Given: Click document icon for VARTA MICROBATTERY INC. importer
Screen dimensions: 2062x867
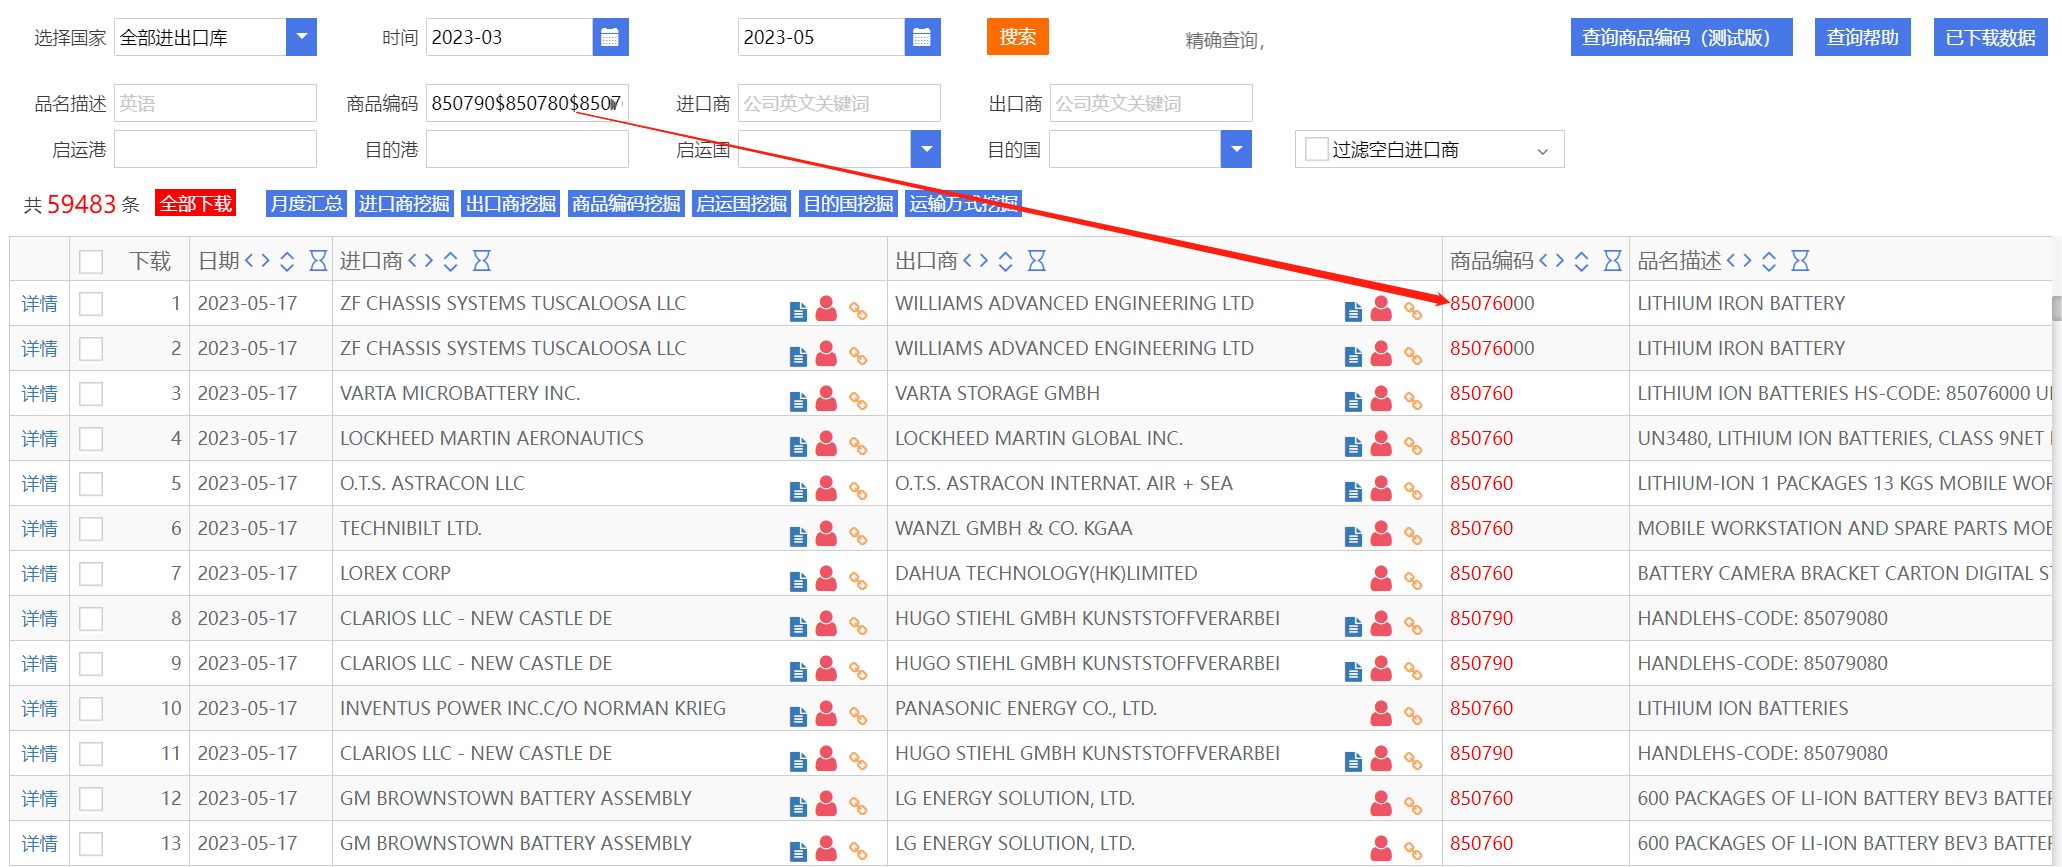Looking at the screenshot, I should 798,401.
